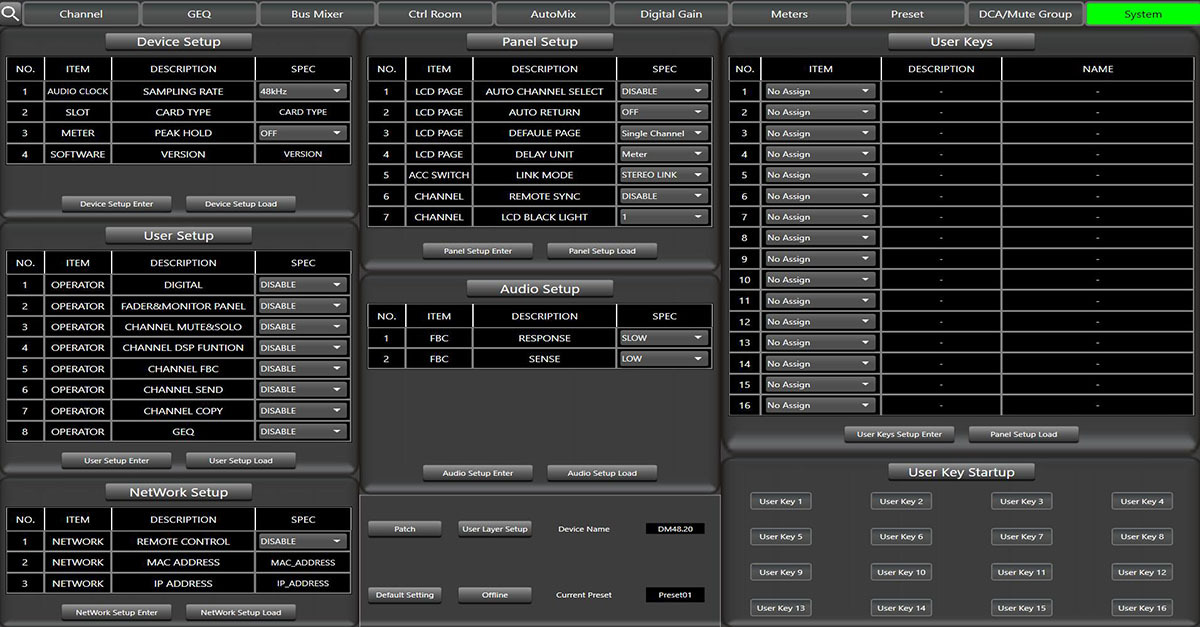Viewport: 1200px width, 627px height.
Task: Open the Bus Mixer tab
Action: pyautogui.click(x=317, y=14)
